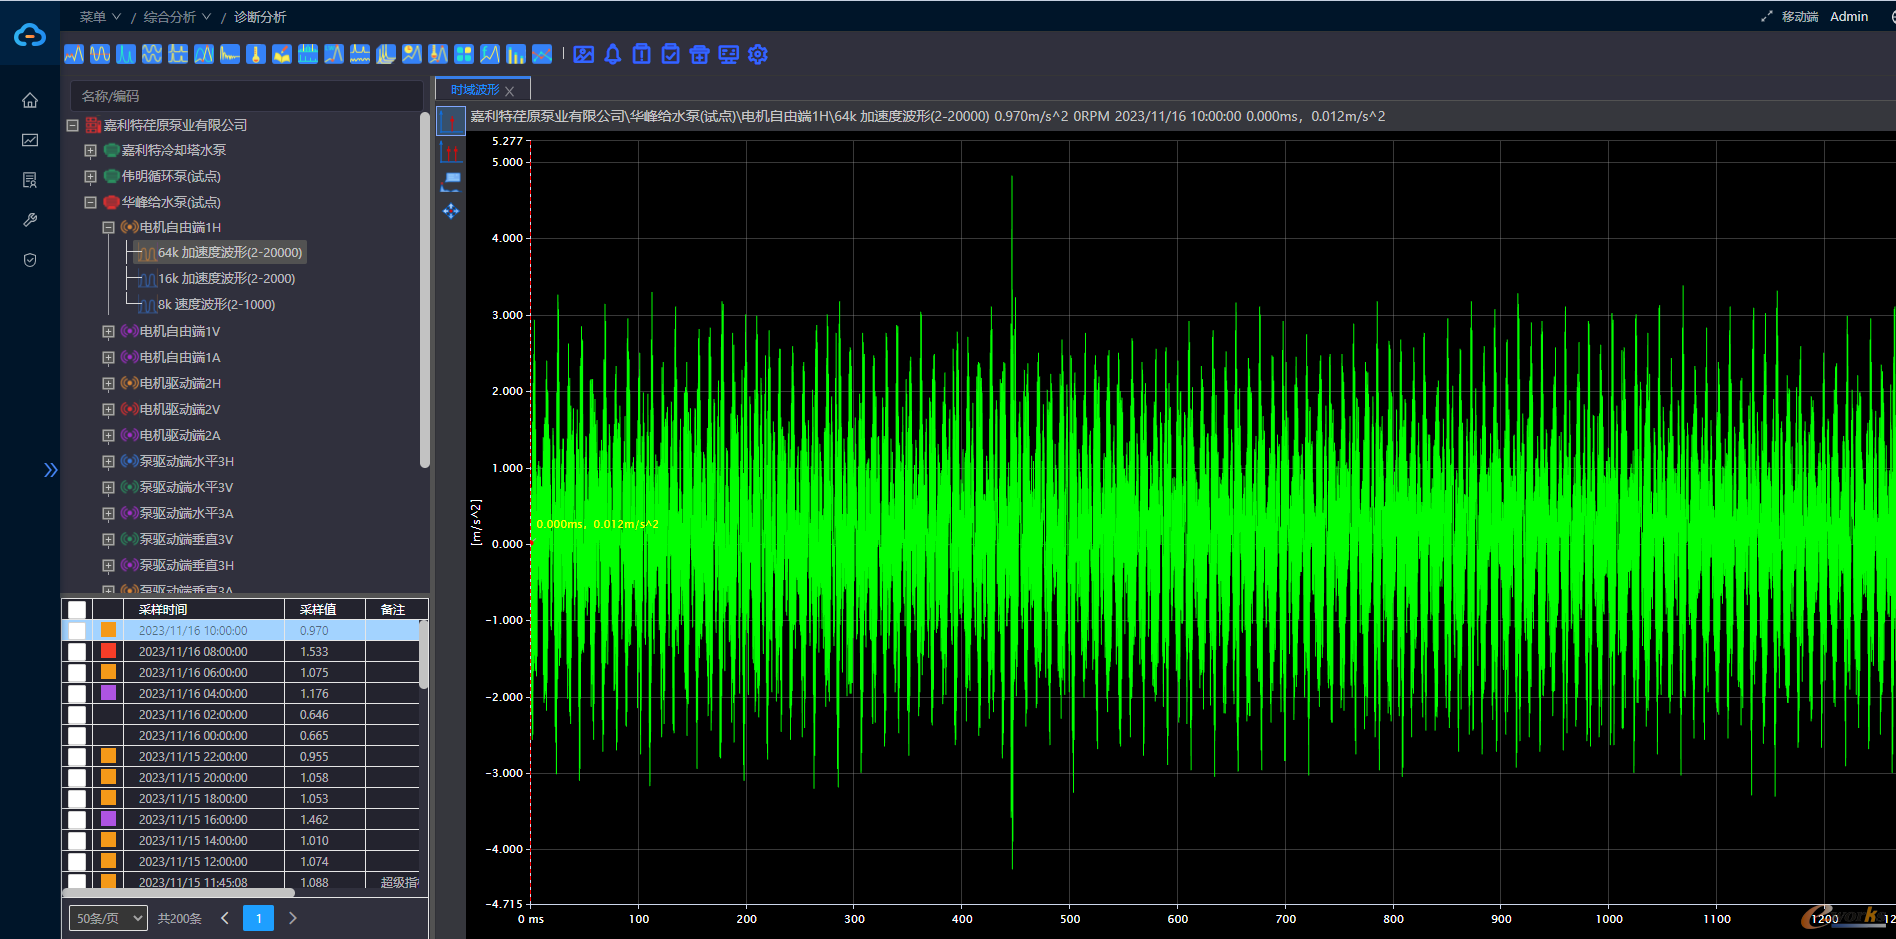This screenshot has width=1896, height=939.
Task: Open the monitor screen icon in toolbar
Action: (x=729, y=54)
